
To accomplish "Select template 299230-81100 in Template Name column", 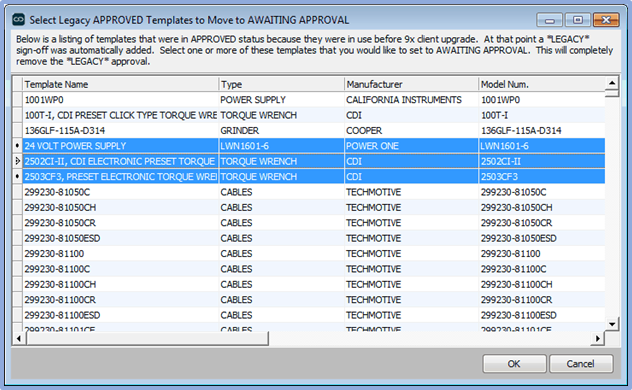I will coord(121,253).
